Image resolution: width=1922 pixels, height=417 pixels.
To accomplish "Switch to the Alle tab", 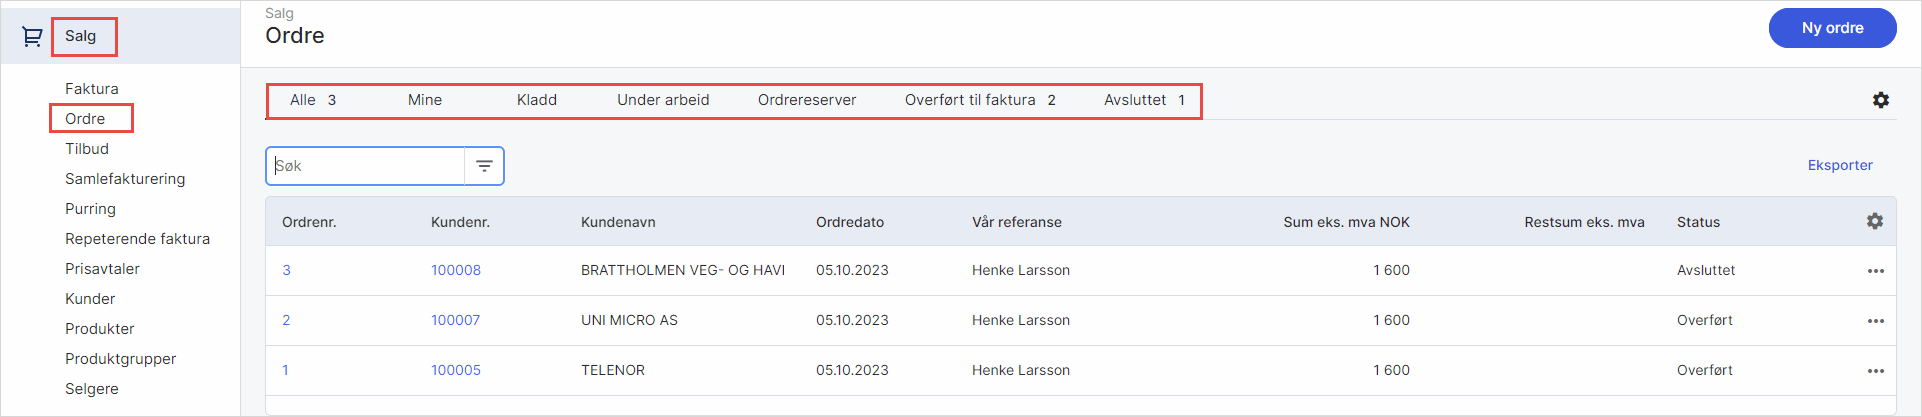I will point(312,100).
